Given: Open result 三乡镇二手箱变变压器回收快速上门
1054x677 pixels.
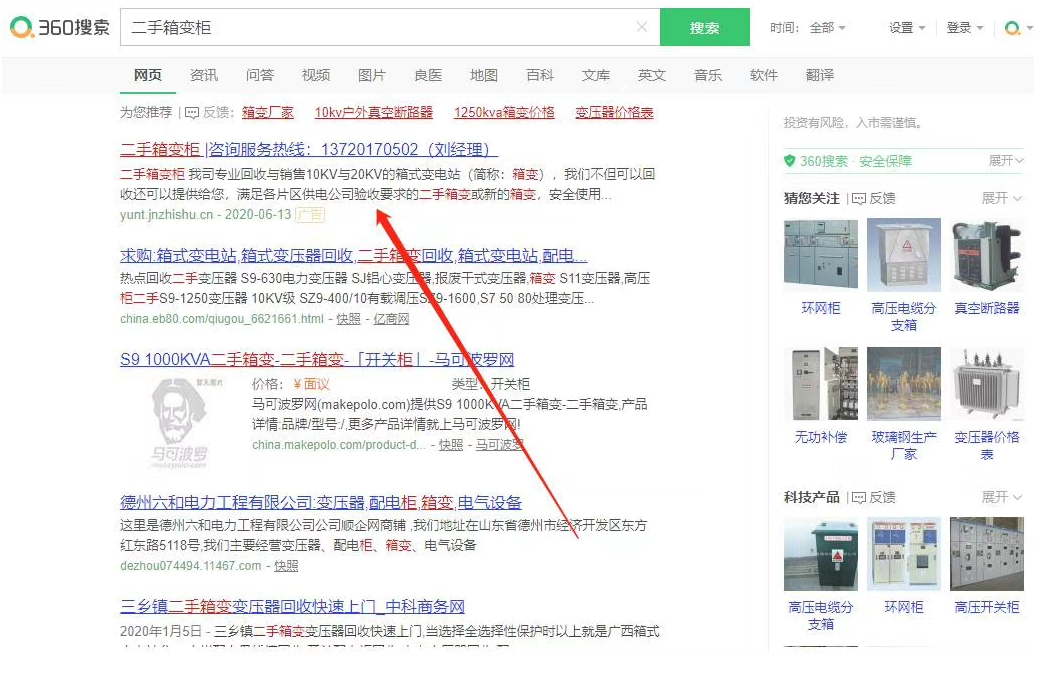Looking at the screenshot, I should pos(292,606).
